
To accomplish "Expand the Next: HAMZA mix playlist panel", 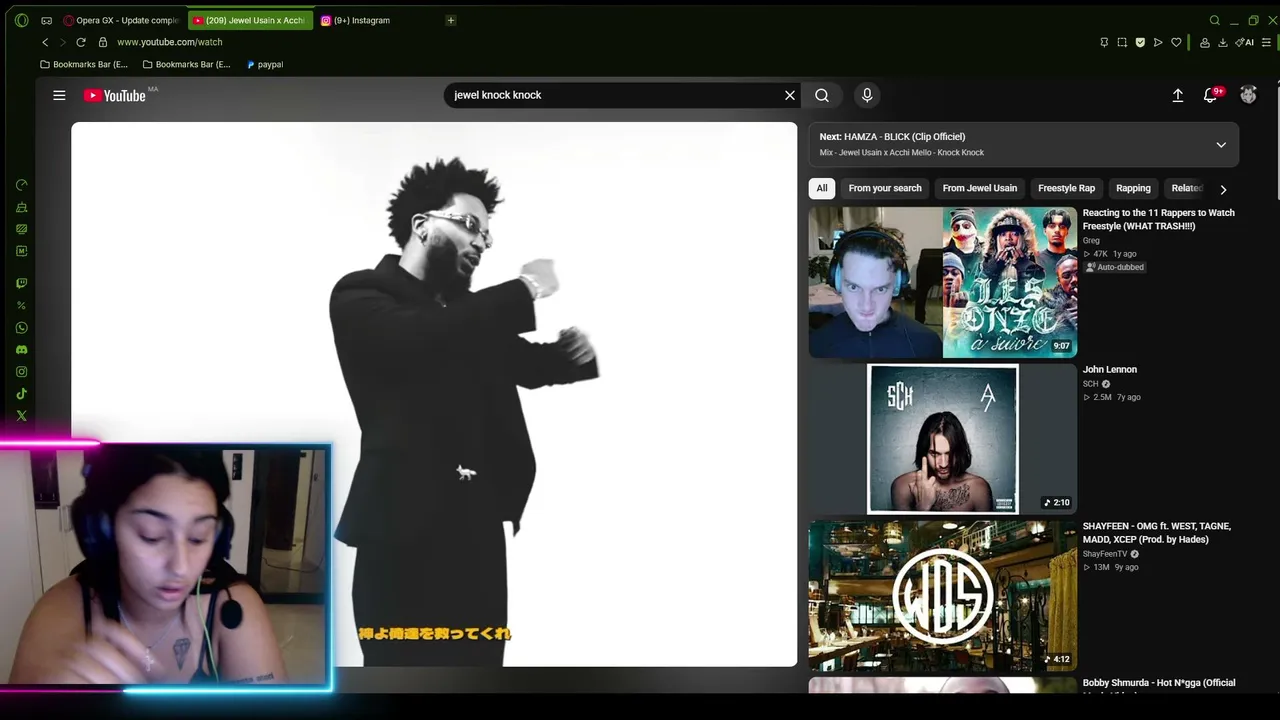I will point(1221,145).
